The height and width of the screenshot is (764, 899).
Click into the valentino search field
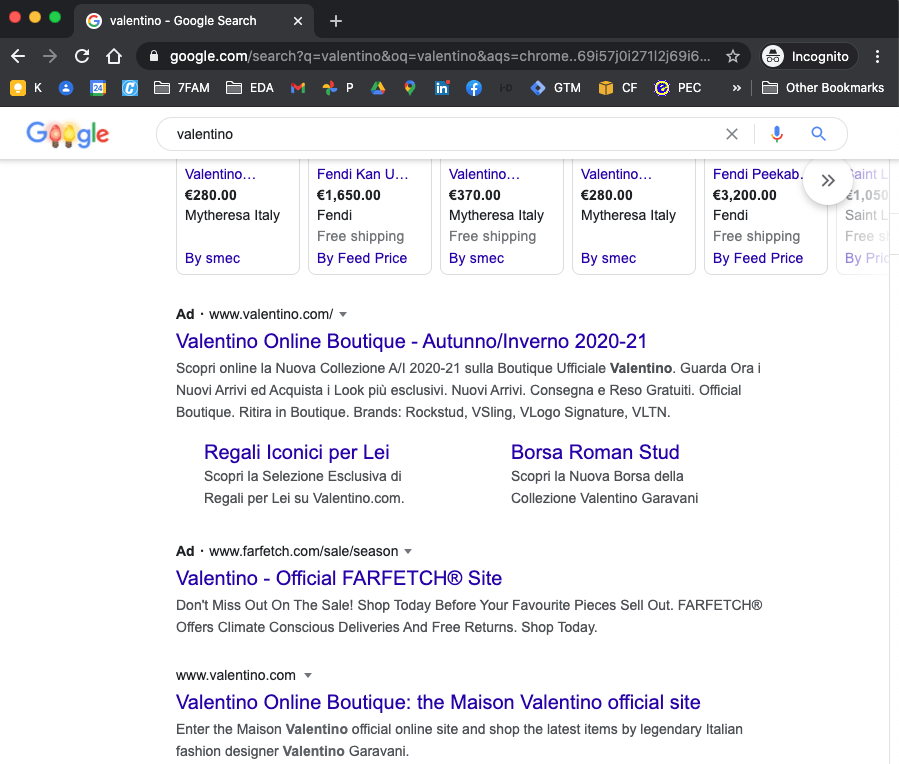click(x=447, y=134)
